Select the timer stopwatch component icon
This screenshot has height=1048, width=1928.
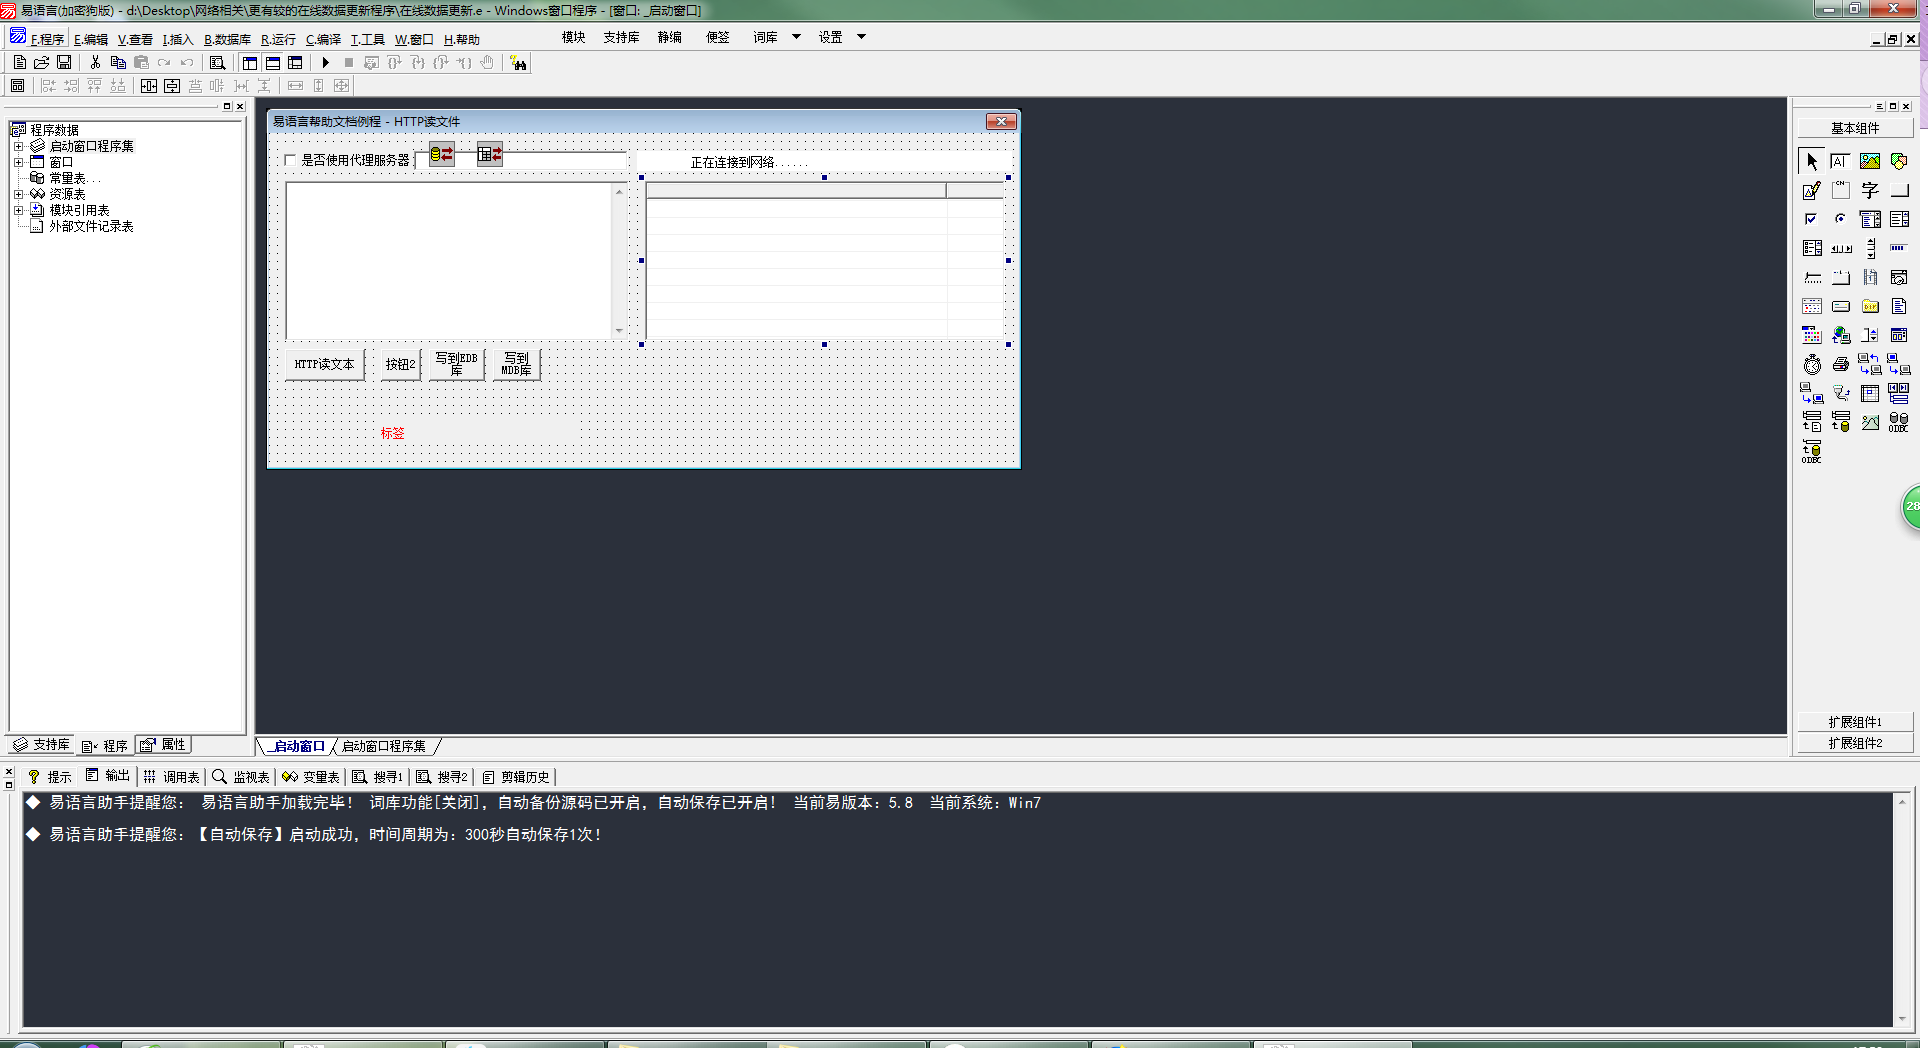tap(1811, 364)
